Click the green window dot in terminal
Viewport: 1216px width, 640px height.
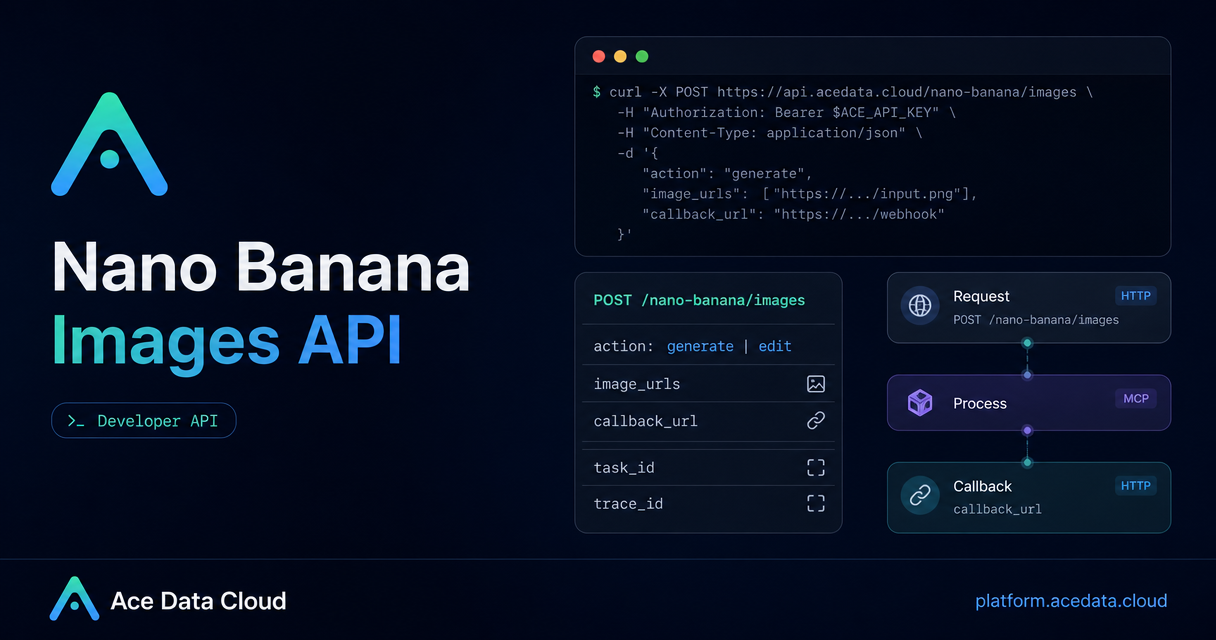point(642,56)
